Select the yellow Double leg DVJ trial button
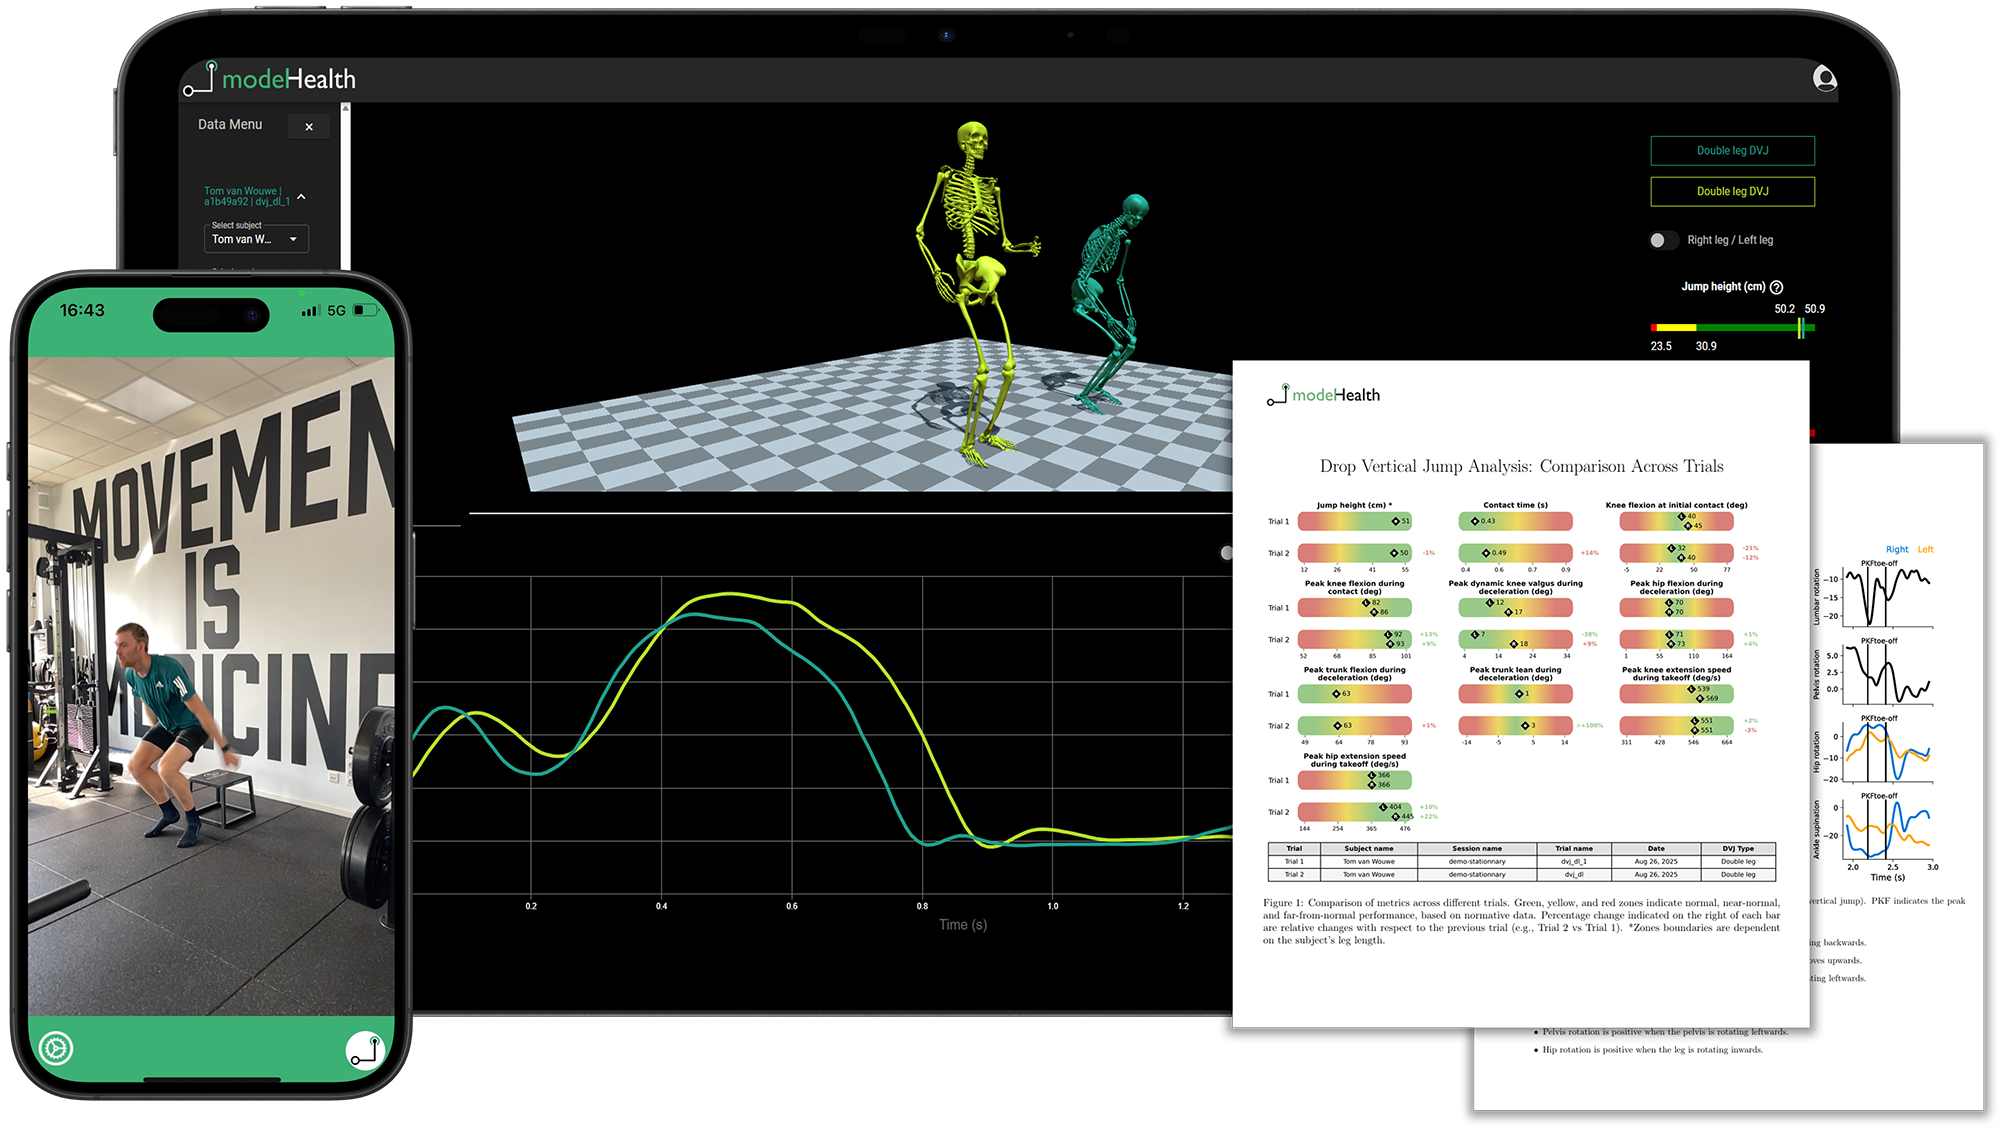This screenshot has width=2000, height=1128. click(x=1732, y=191)
